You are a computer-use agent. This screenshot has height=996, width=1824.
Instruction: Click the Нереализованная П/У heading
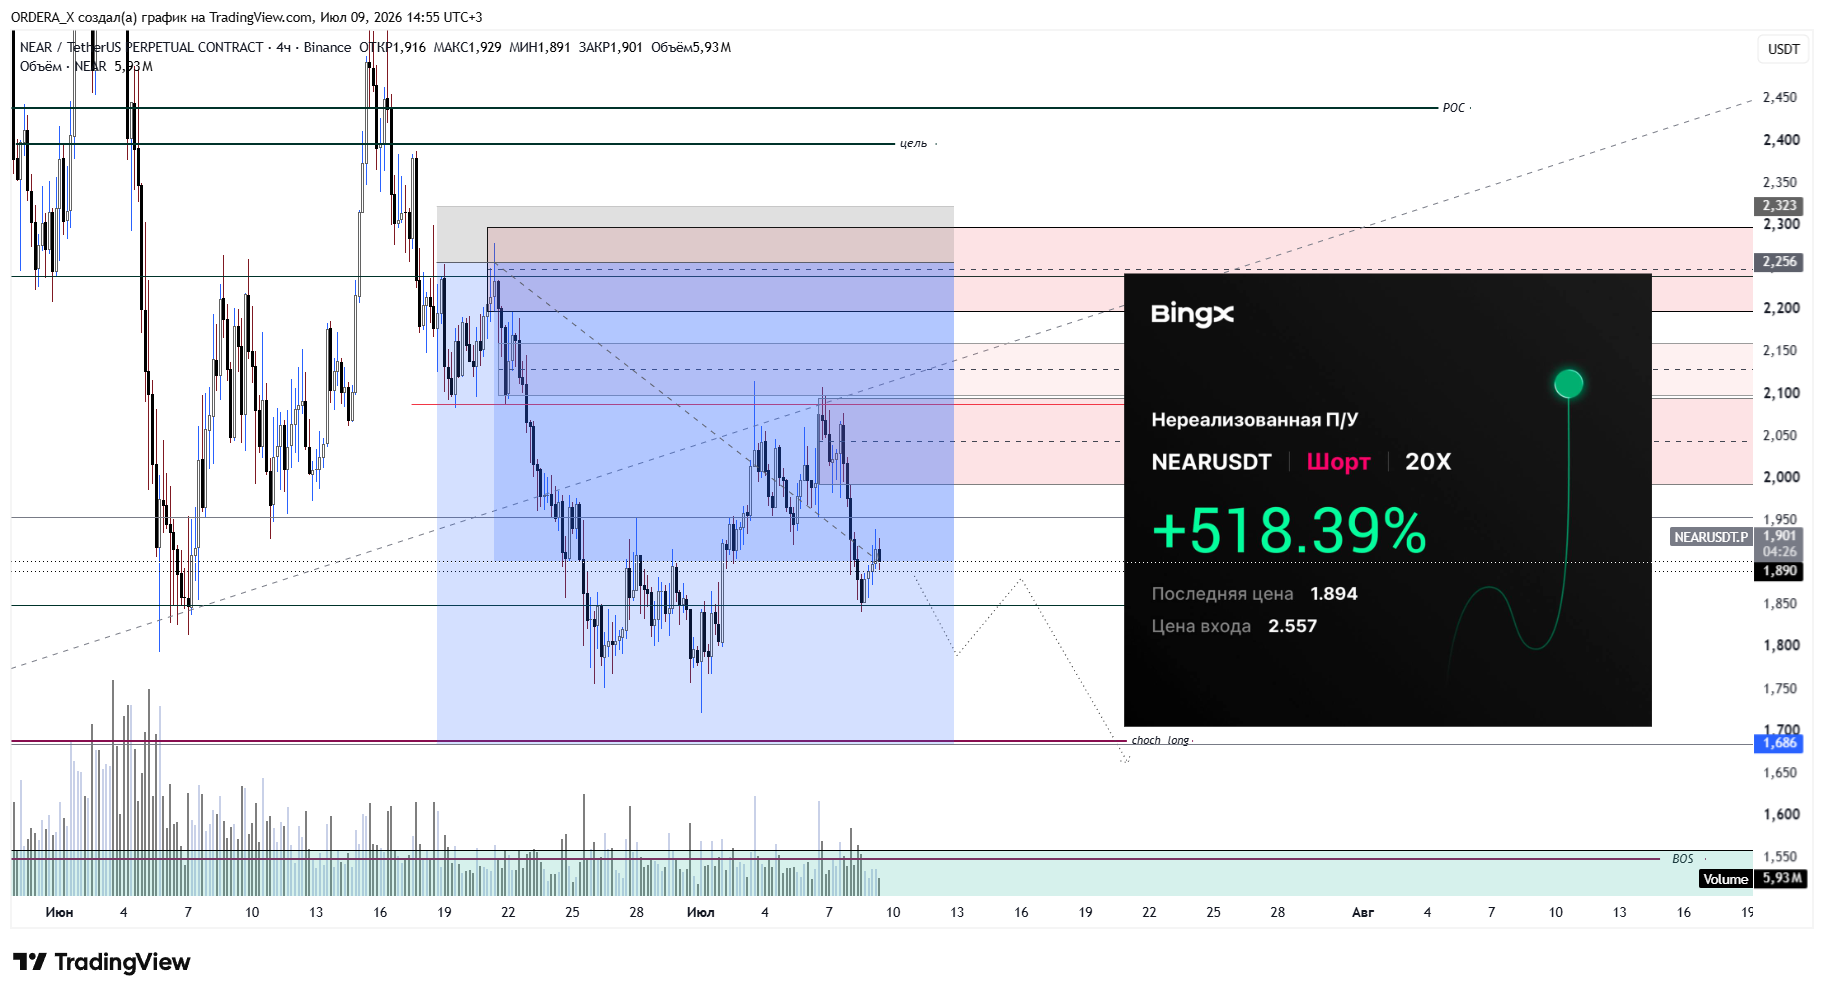point(1254,420)
